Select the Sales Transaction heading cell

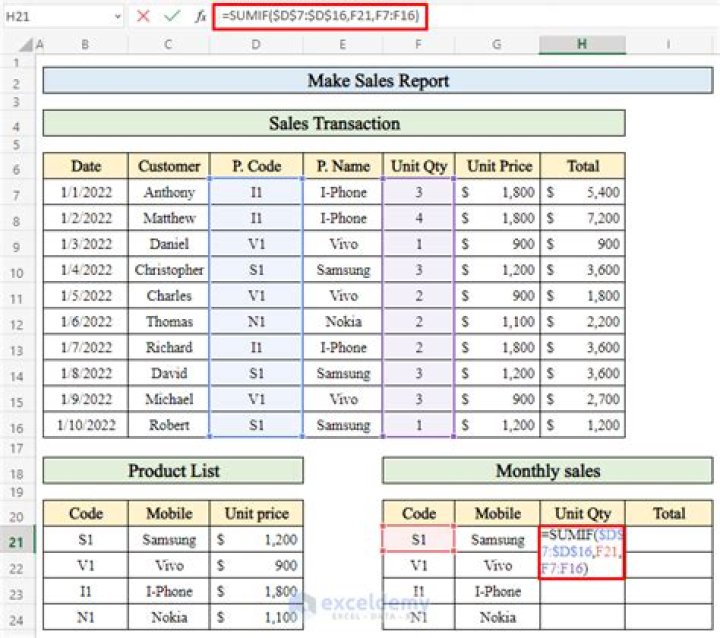pyautogui.click(x=334, y=124)
